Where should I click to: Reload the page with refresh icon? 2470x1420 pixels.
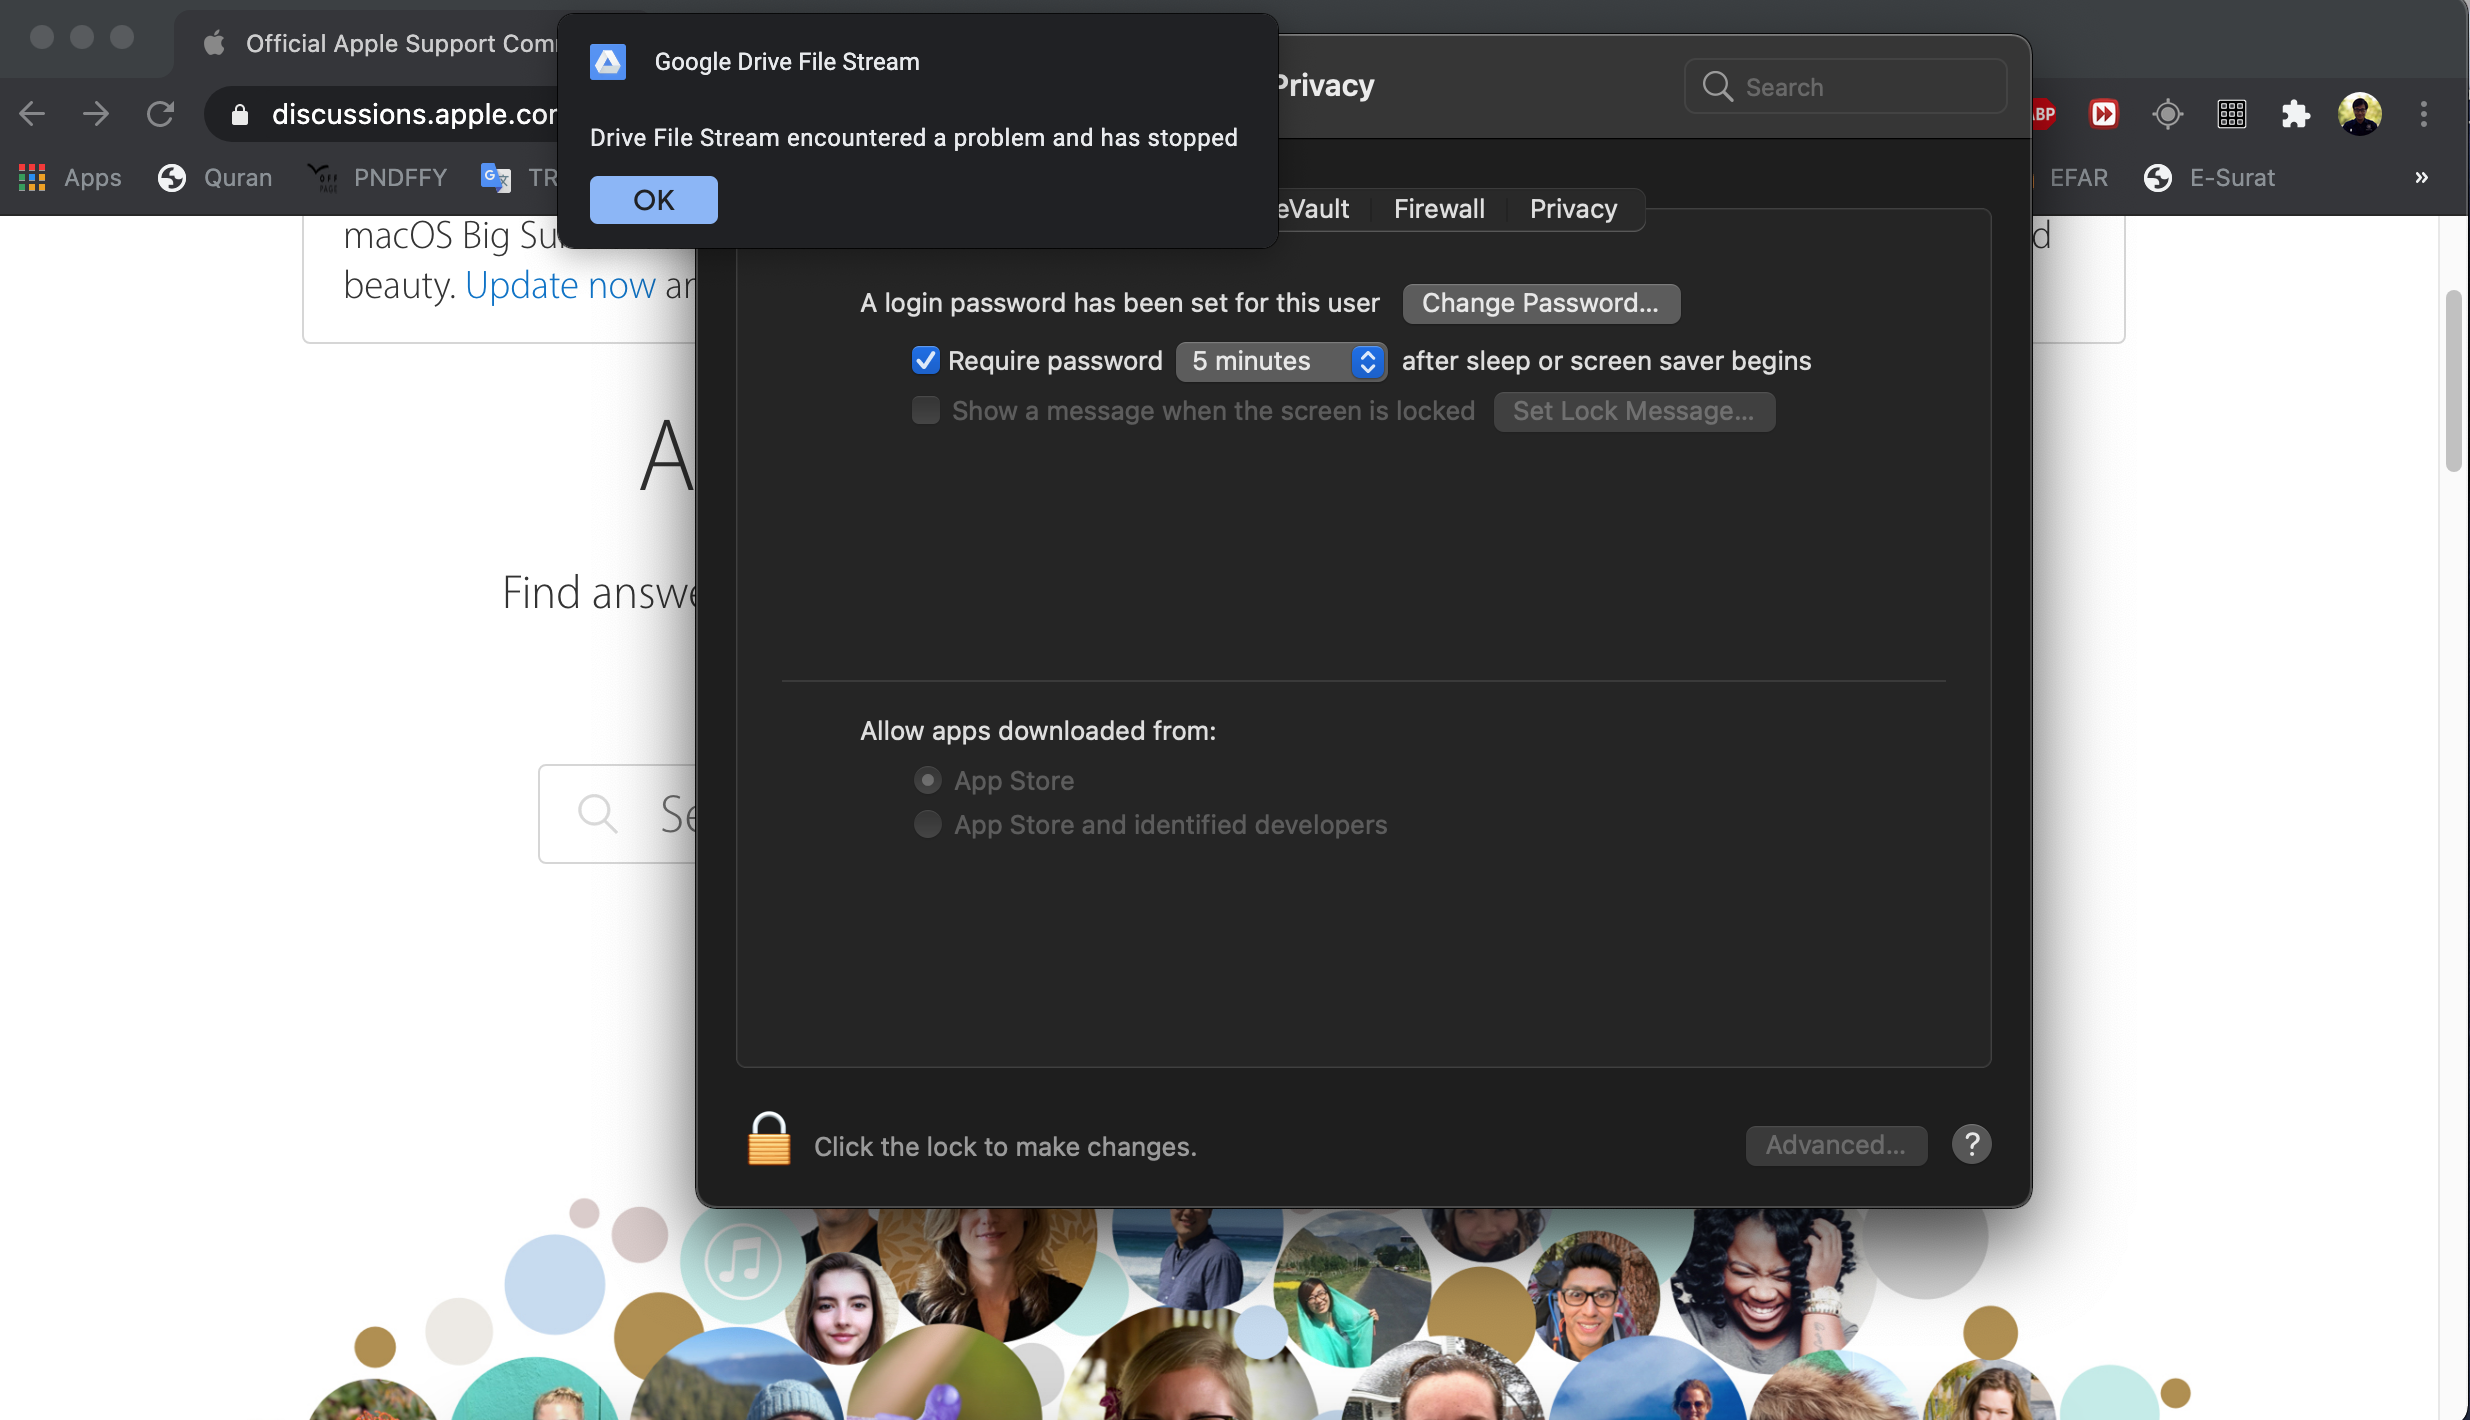160,114
